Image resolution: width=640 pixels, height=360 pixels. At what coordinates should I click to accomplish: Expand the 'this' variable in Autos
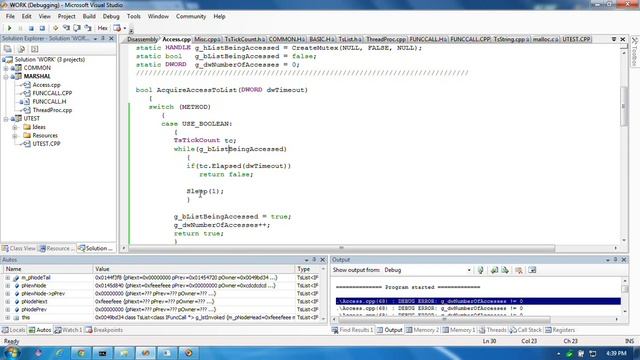pos(7,317)
